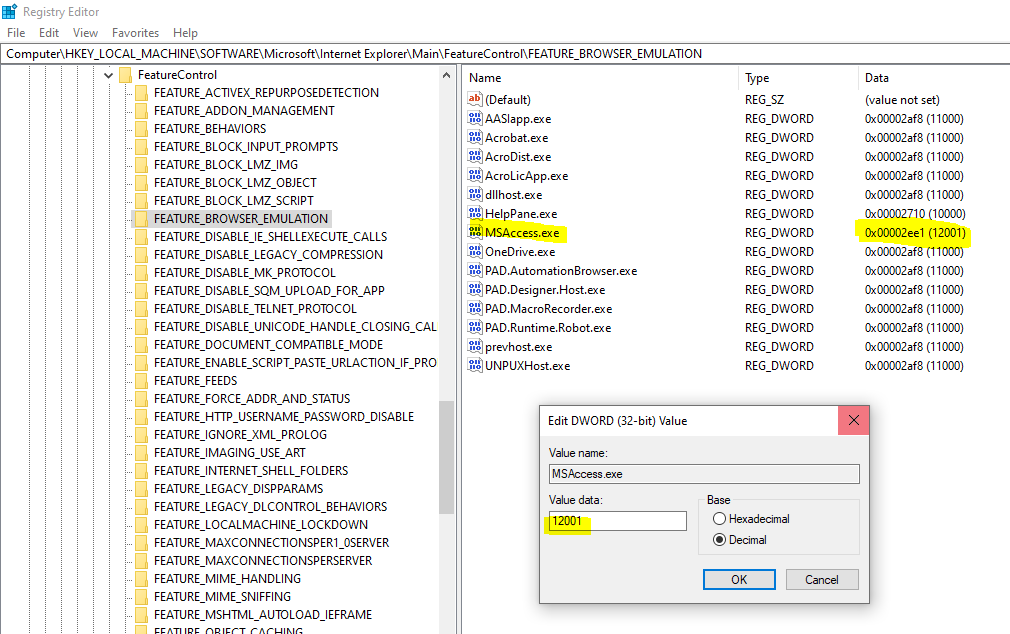Click the DWORD icon beside AASIapp.exe
Viewport: 1010px width, 634px height.
[475, 119]
